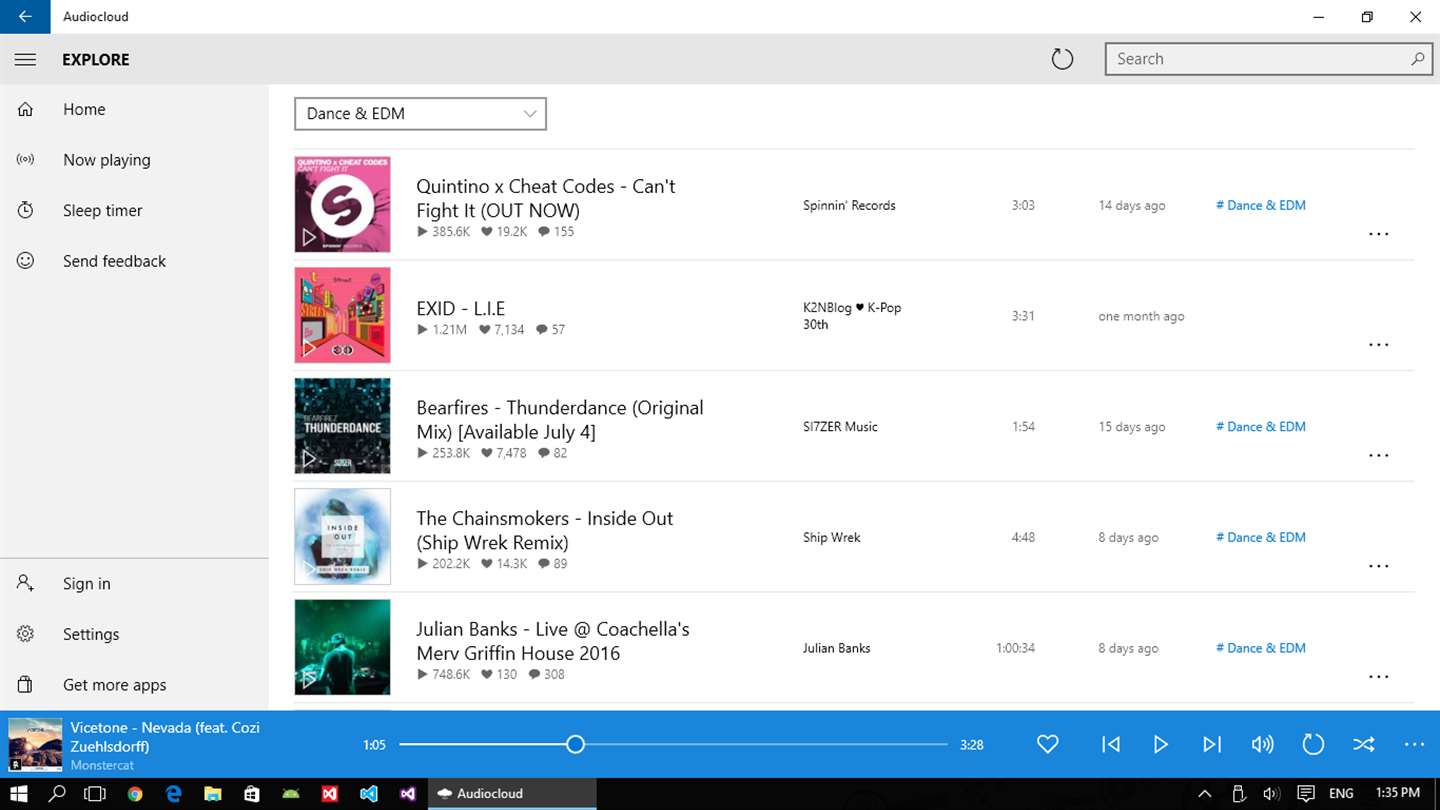The image size is (1440, 810).
Task: Open the SI7ZER Music uploader
Action: pyautogui.click(x=840, y=426)
